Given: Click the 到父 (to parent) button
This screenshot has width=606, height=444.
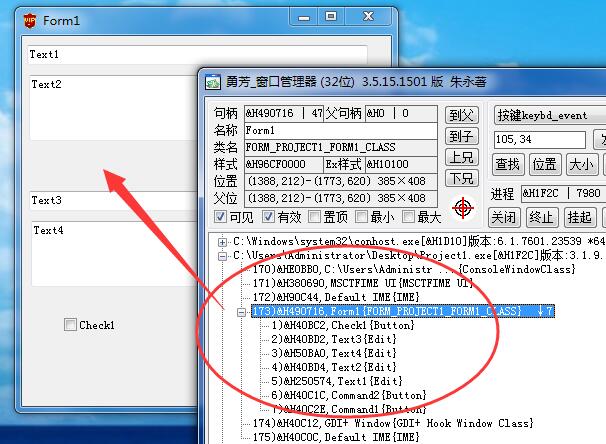Looking at the screenshot, I should click(462, 115).
